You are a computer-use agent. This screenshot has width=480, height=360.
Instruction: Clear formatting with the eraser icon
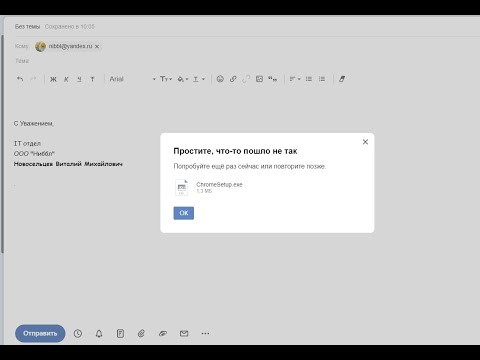[342, 79]
